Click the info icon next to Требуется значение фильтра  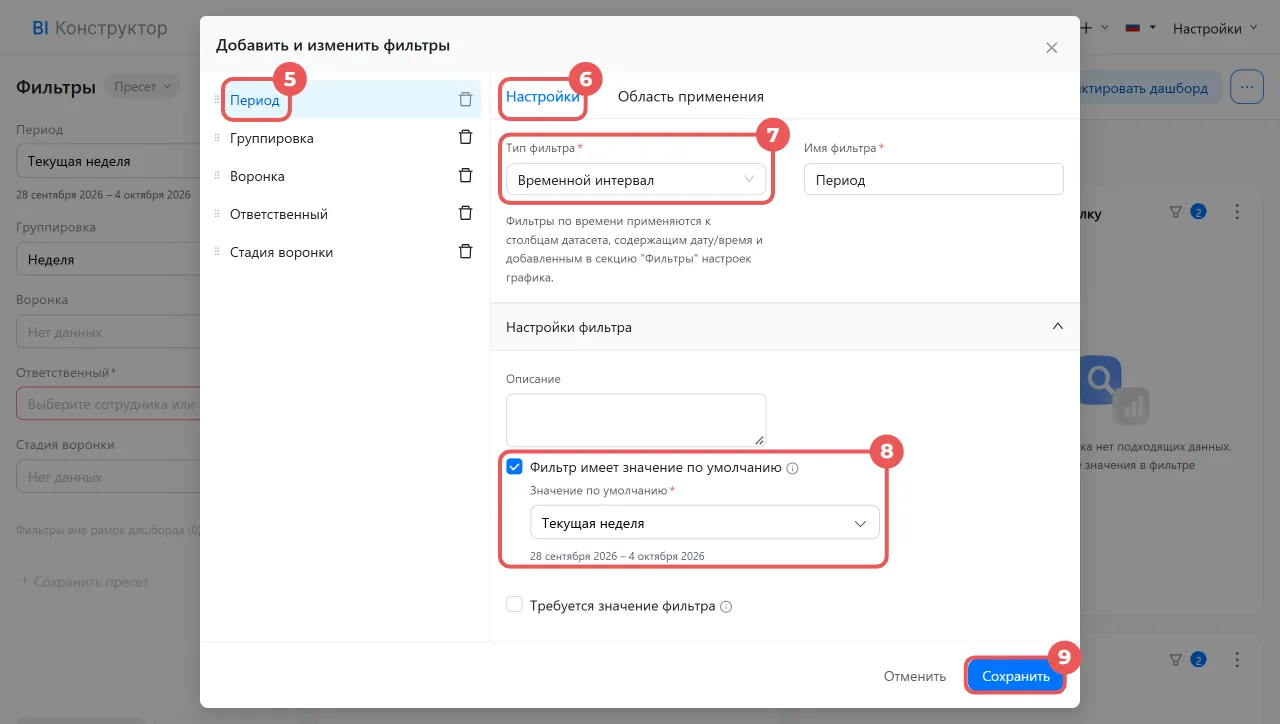[726, 606]
